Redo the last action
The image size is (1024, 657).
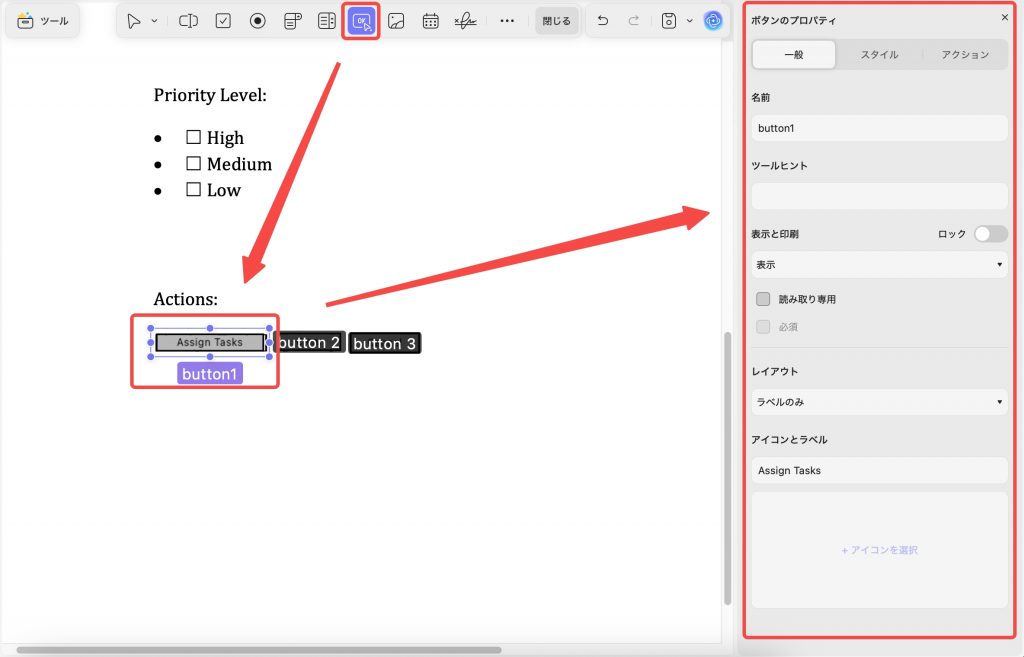[633, 21]
